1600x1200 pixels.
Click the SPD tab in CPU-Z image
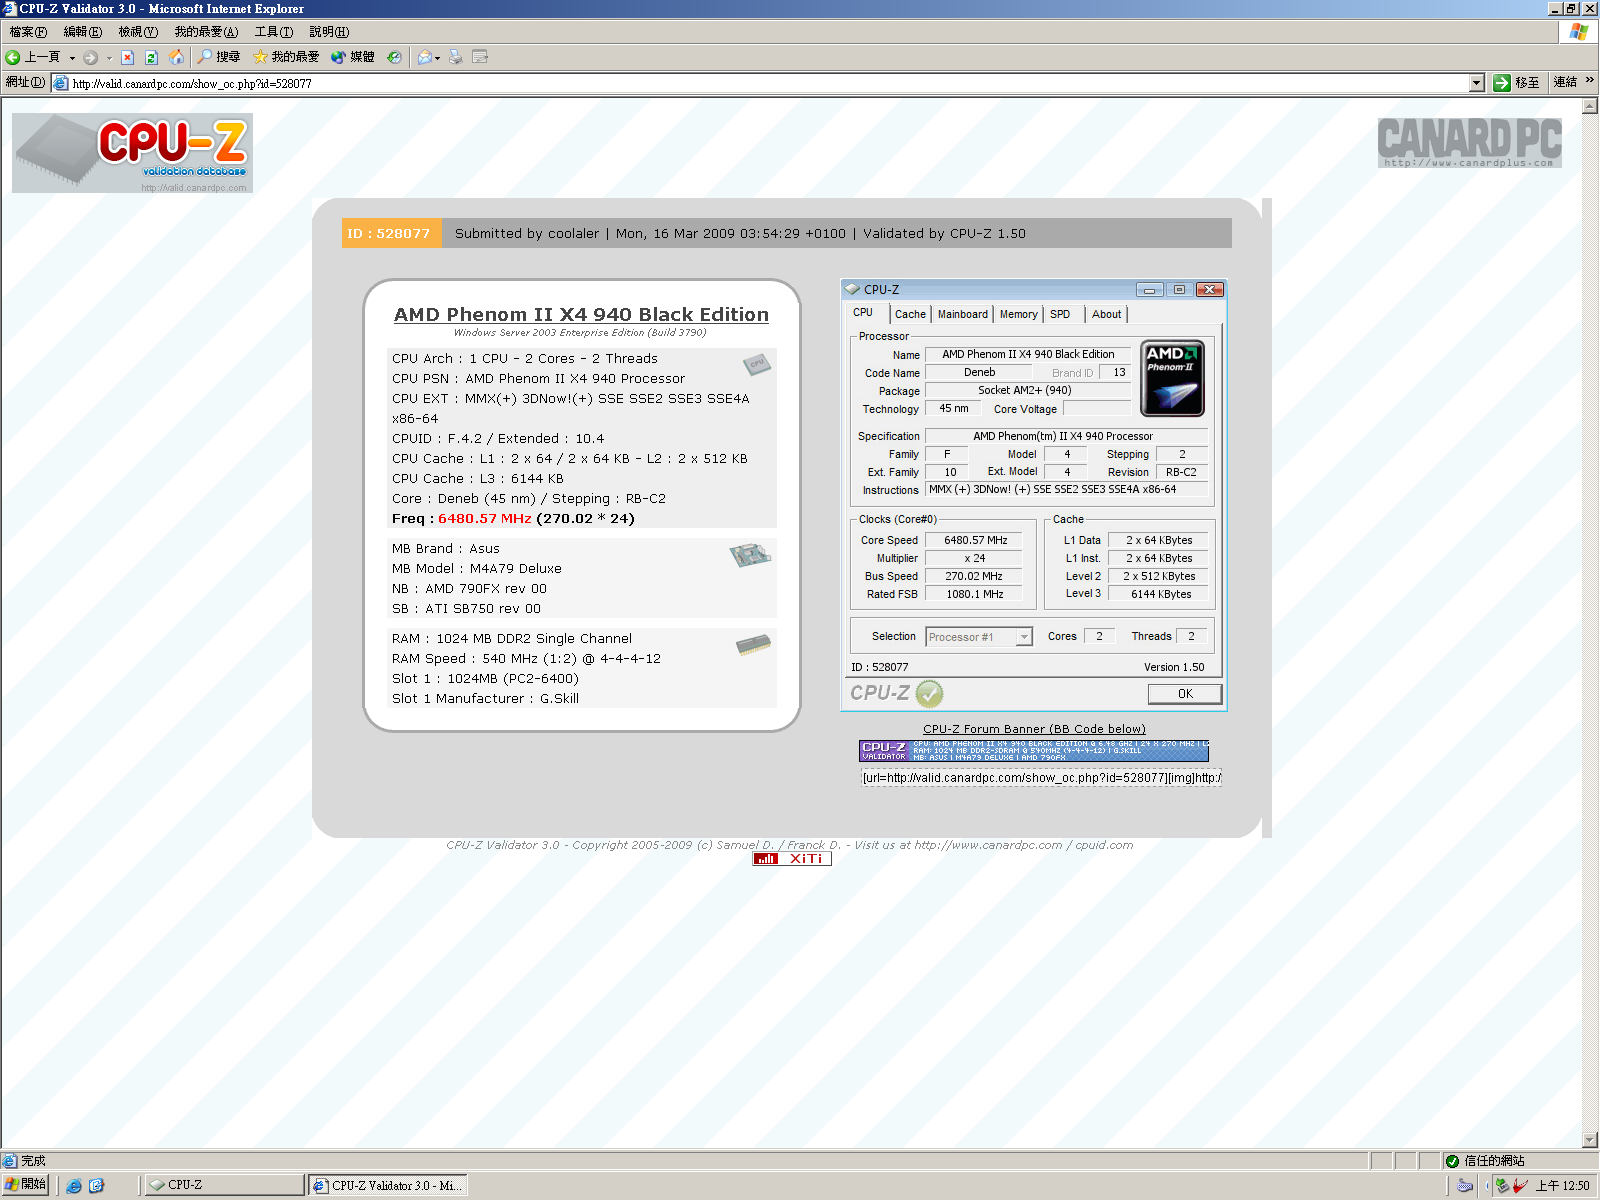click(x=1060, y=314)
